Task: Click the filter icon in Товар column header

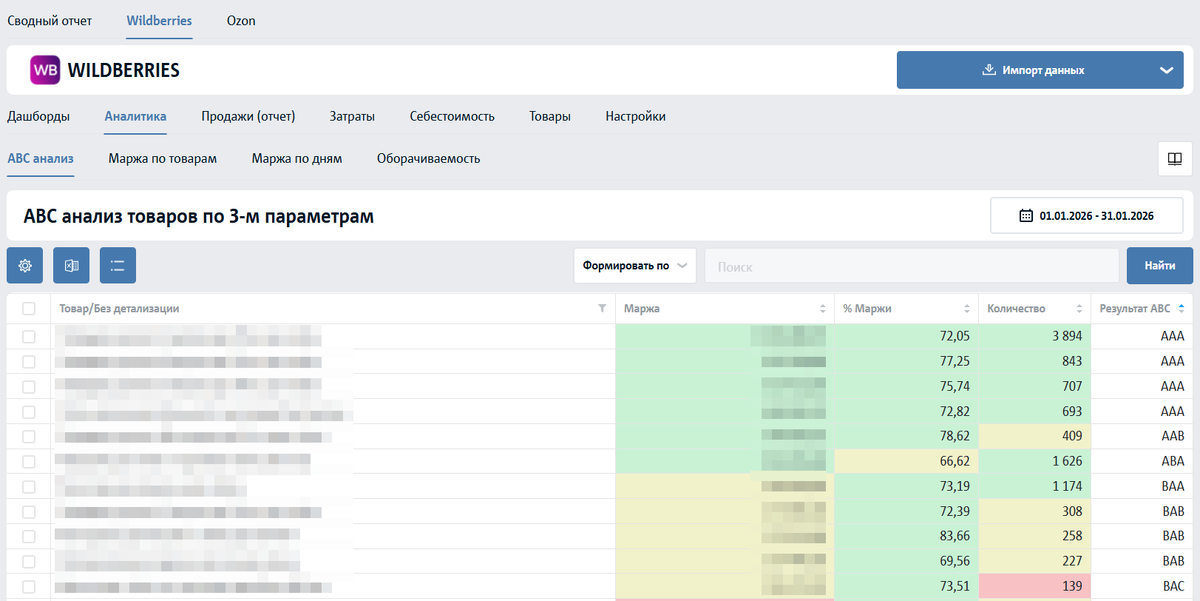Action: click(602, 309)
